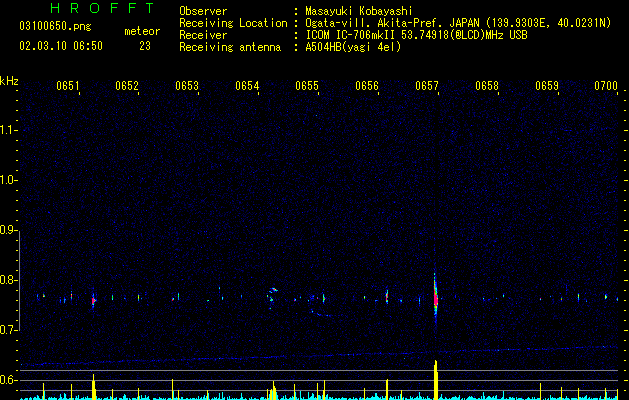Click the 0658 time marker
This screenshot has width=629, height=400.
pos(487,85)
